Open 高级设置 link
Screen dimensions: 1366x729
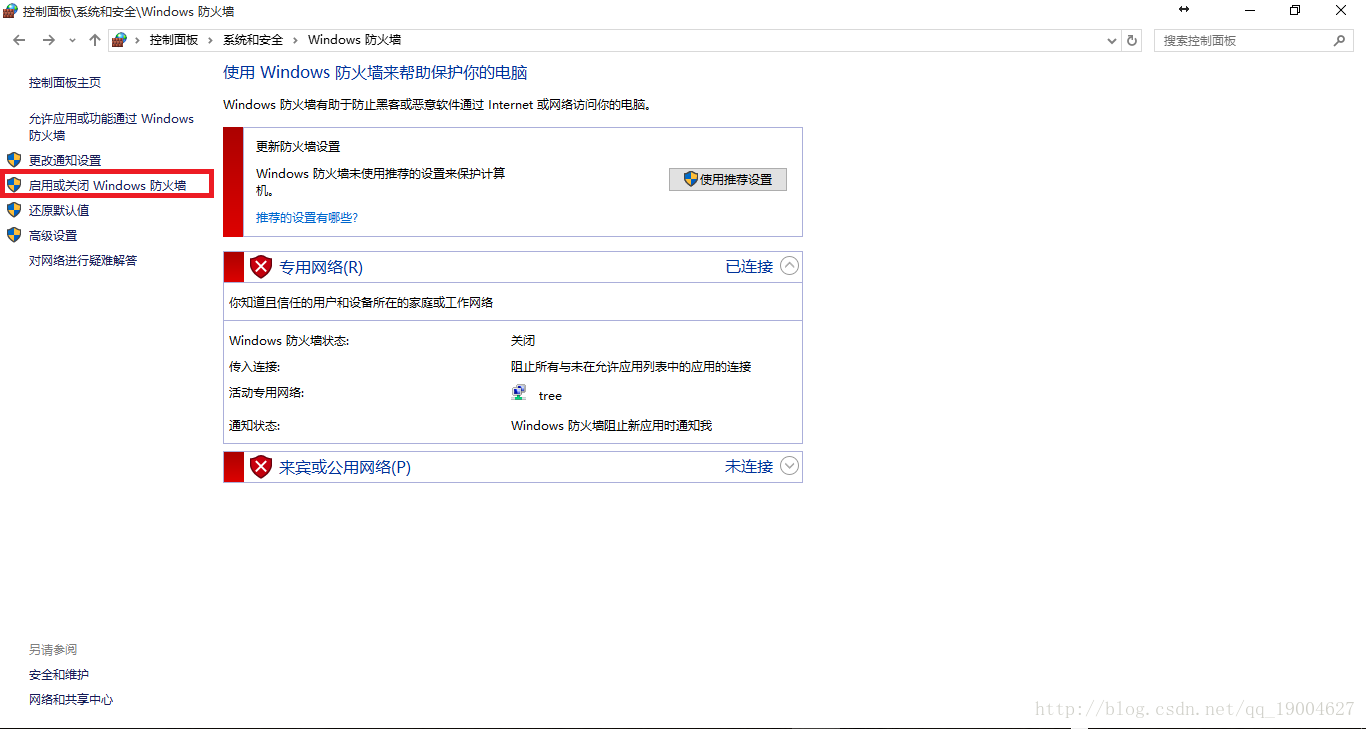(x=53, y=235)
